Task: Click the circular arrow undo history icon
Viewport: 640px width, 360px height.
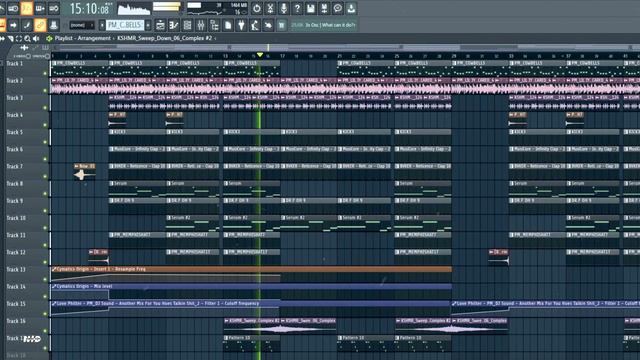Action: (257, 8)
